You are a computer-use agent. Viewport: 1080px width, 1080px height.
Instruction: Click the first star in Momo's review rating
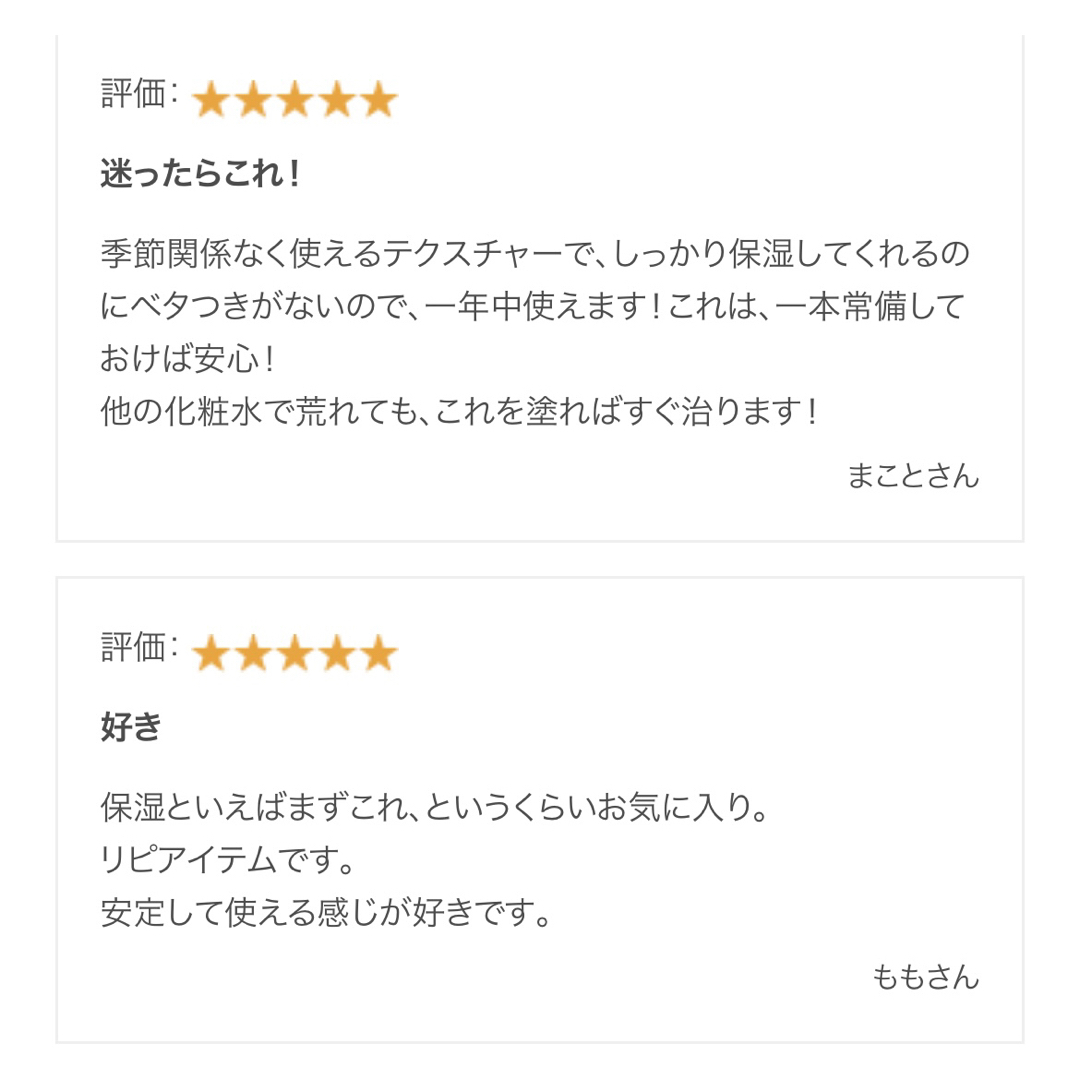(212, 653)
